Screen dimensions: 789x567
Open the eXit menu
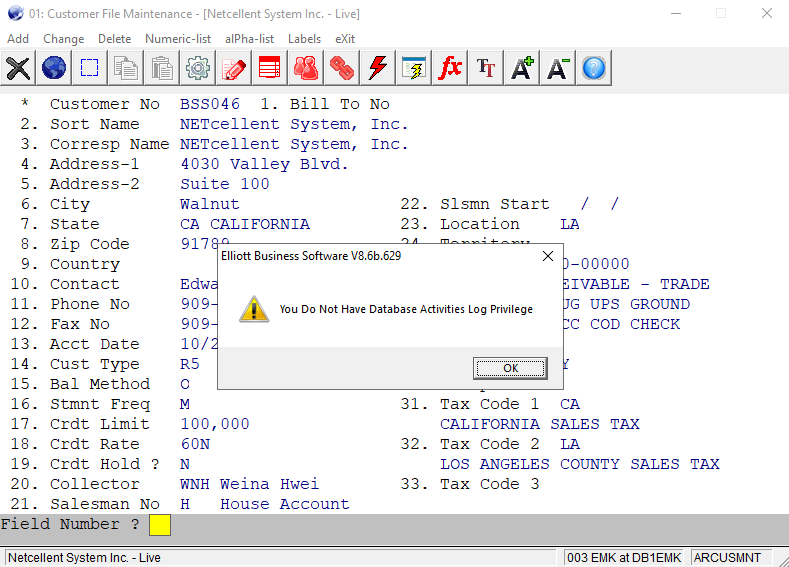(345, 39)
